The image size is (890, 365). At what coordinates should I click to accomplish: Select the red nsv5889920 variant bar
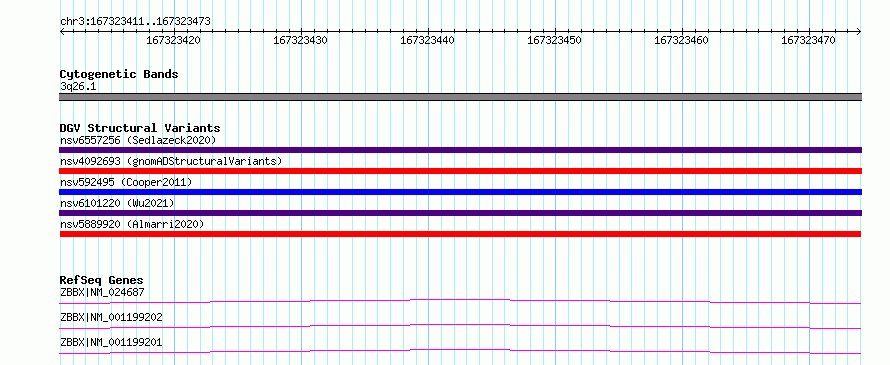(x=460, y=234)
